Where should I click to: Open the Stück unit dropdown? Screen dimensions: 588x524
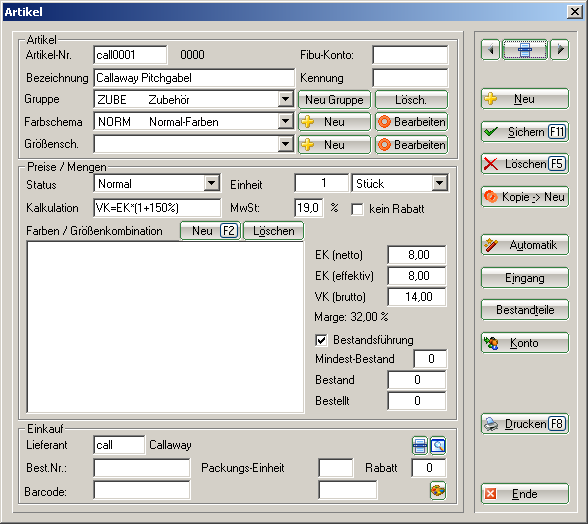pos(440,183)
